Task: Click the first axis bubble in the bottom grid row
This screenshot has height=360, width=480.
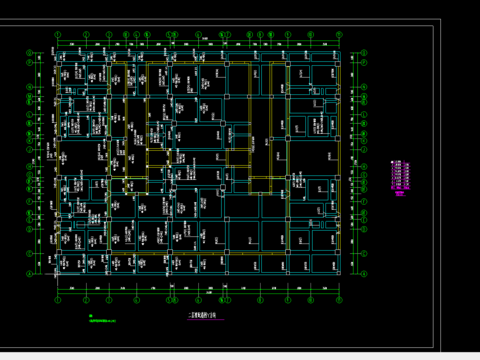Action: (x=58, y=300)
